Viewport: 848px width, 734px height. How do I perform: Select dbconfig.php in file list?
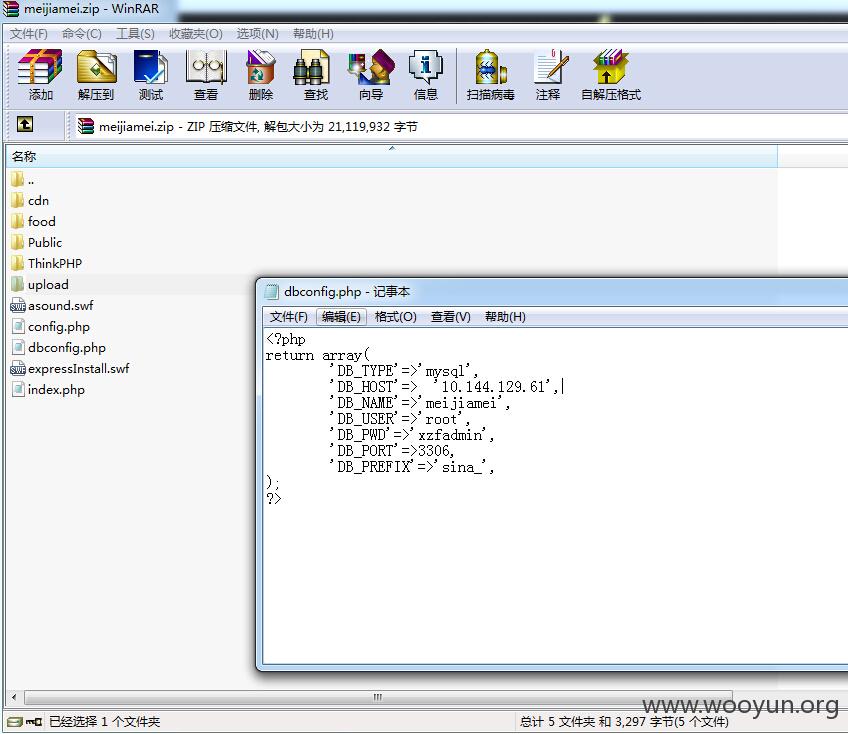coord(67,348)
